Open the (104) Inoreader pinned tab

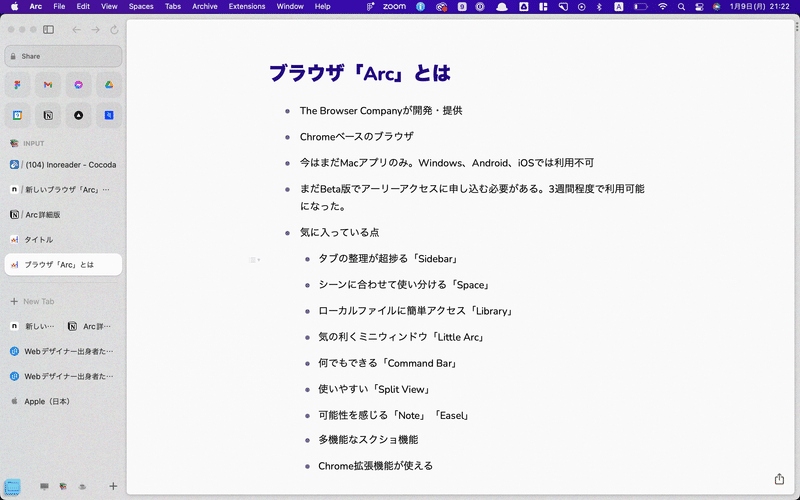[63, 165]
